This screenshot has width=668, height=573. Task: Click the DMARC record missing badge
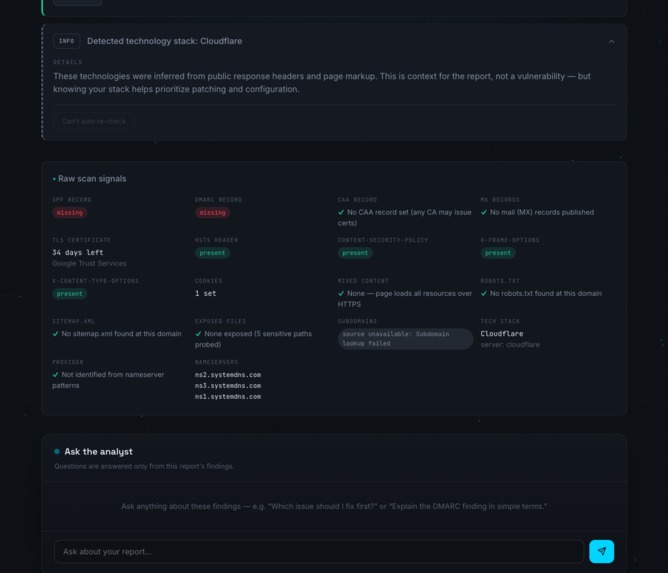(212, 213)
